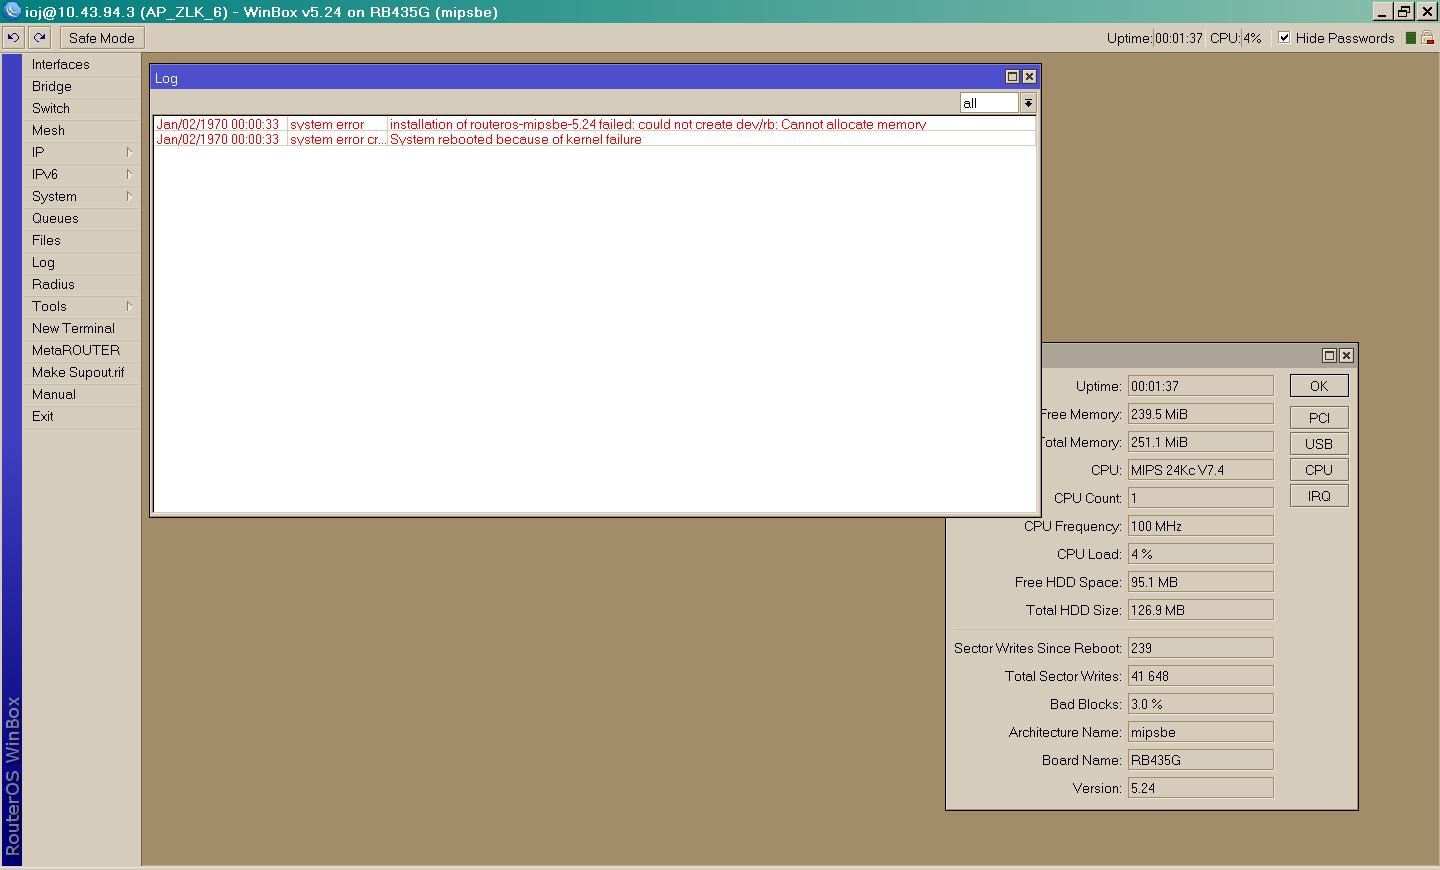Image resolution: width=1440 pixels, height=870 pixels.
Task: Click Exit in sidebar
Action: coord(81,416)
